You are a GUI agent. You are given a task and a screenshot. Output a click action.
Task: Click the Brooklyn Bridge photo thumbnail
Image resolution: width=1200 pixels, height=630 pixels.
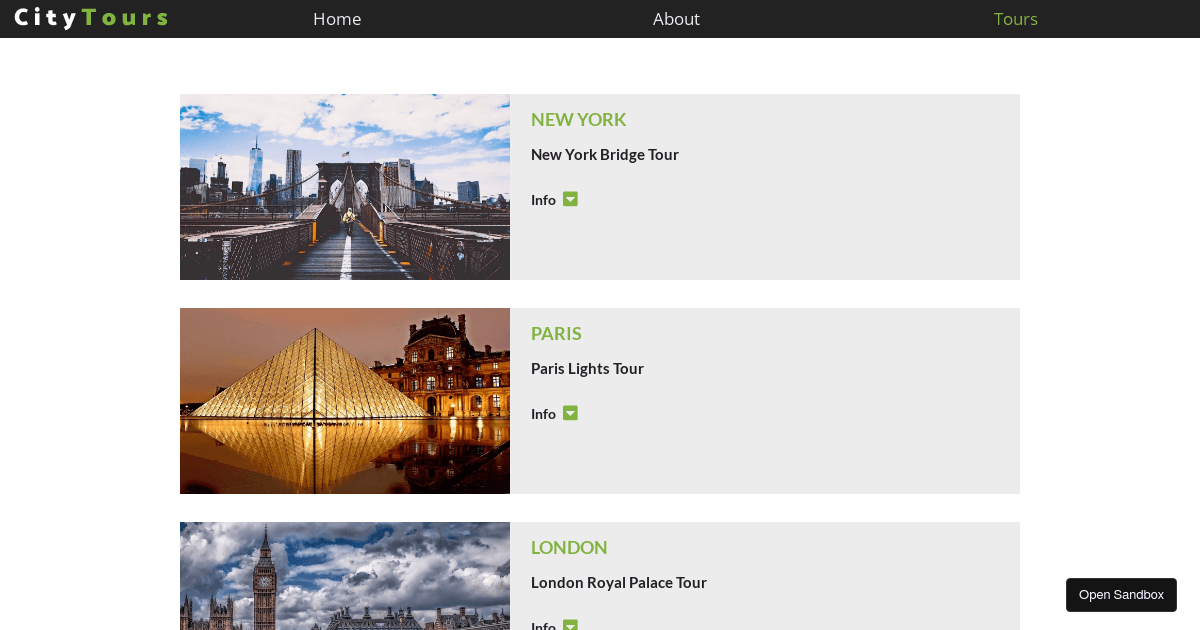point(344,186)
